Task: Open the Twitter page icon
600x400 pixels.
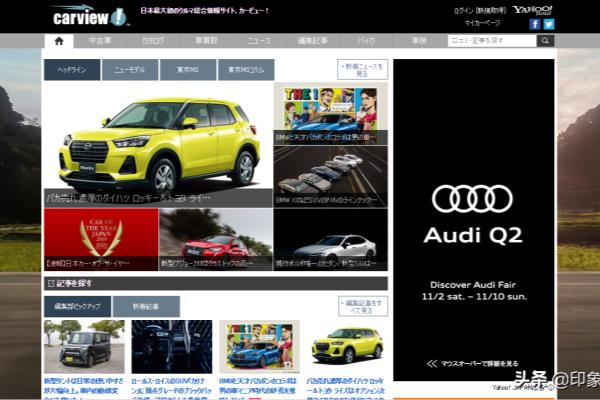Action: click(549, 24)
